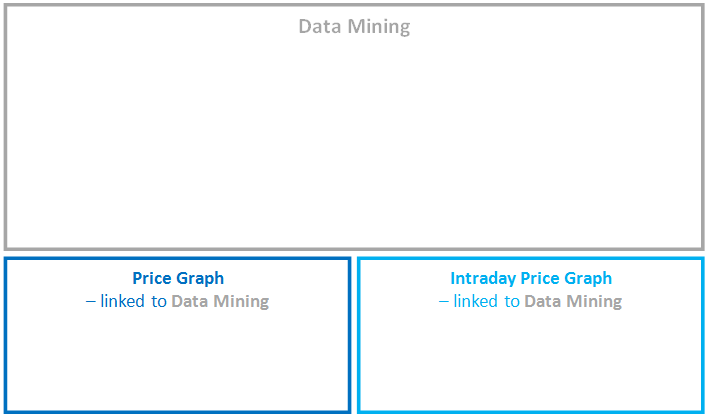Click the word 'Mining' in top title
This screenshot has height=418, width=710.
[379, 27]
